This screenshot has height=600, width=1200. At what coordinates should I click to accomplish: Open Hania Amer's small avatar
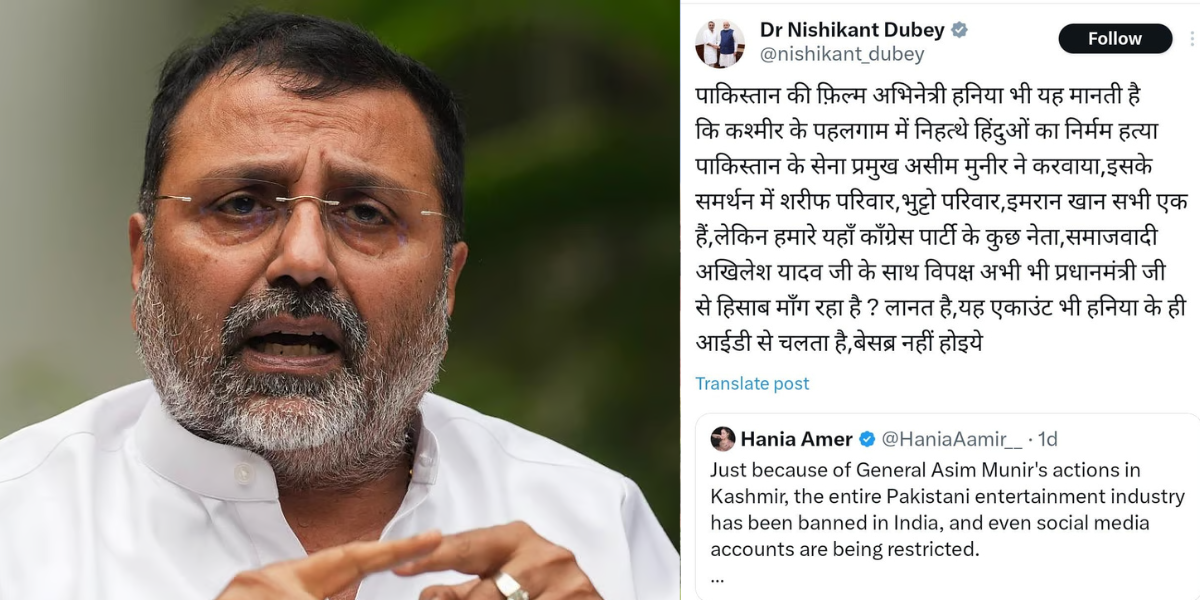[x=723, y=439]
